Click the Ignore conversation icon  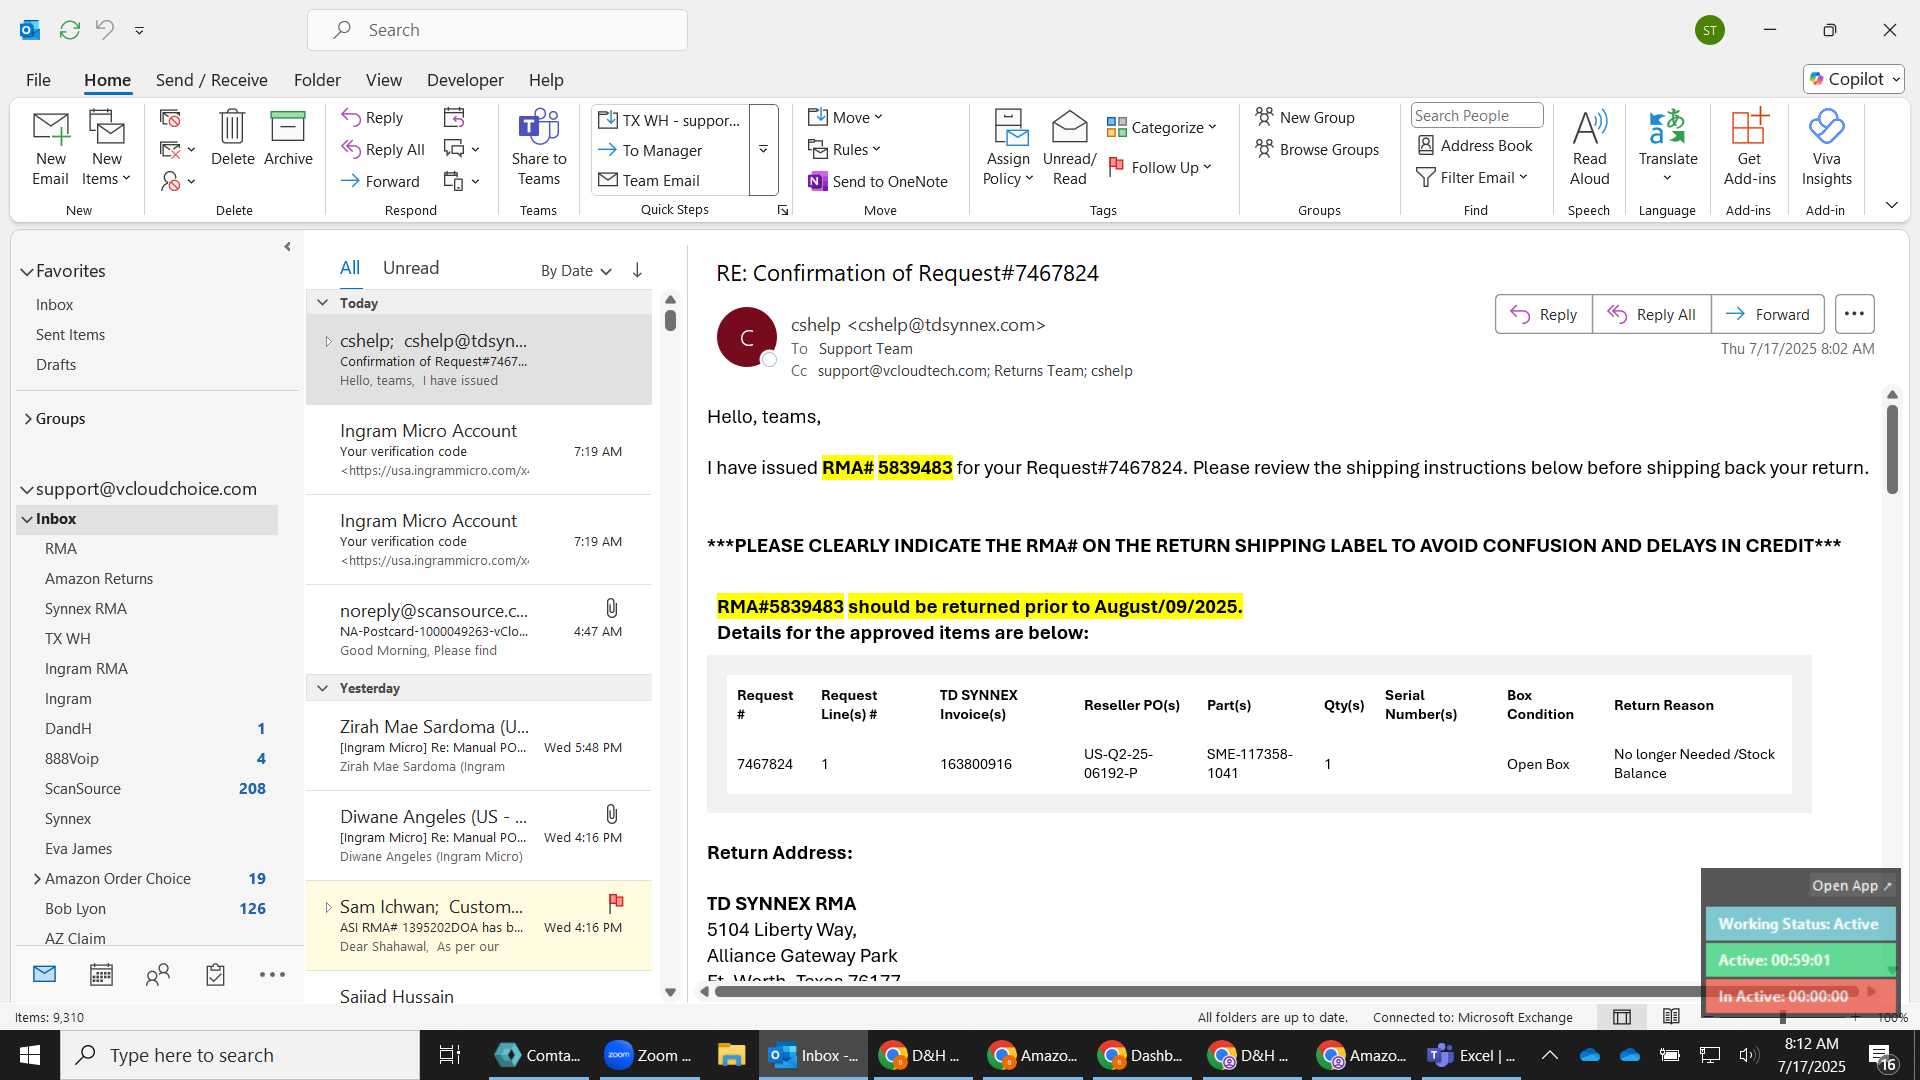170,118
